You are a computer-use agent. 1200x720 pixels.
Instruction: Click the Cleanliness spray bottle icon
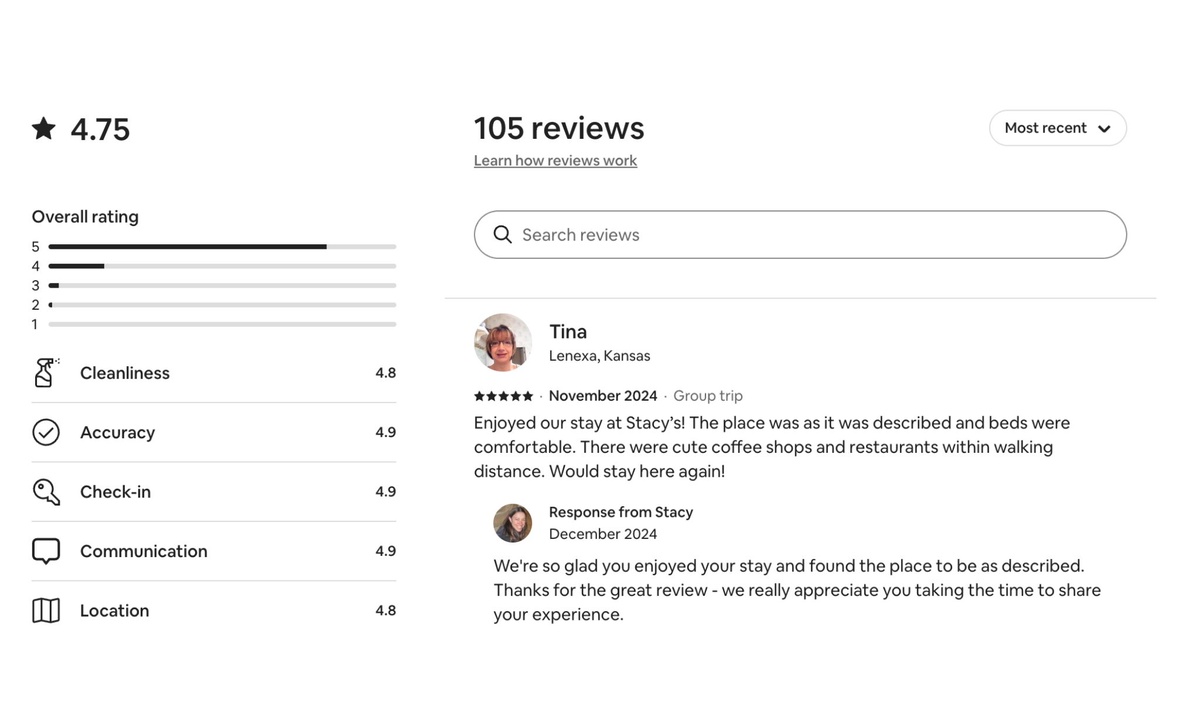pos(46,373)
